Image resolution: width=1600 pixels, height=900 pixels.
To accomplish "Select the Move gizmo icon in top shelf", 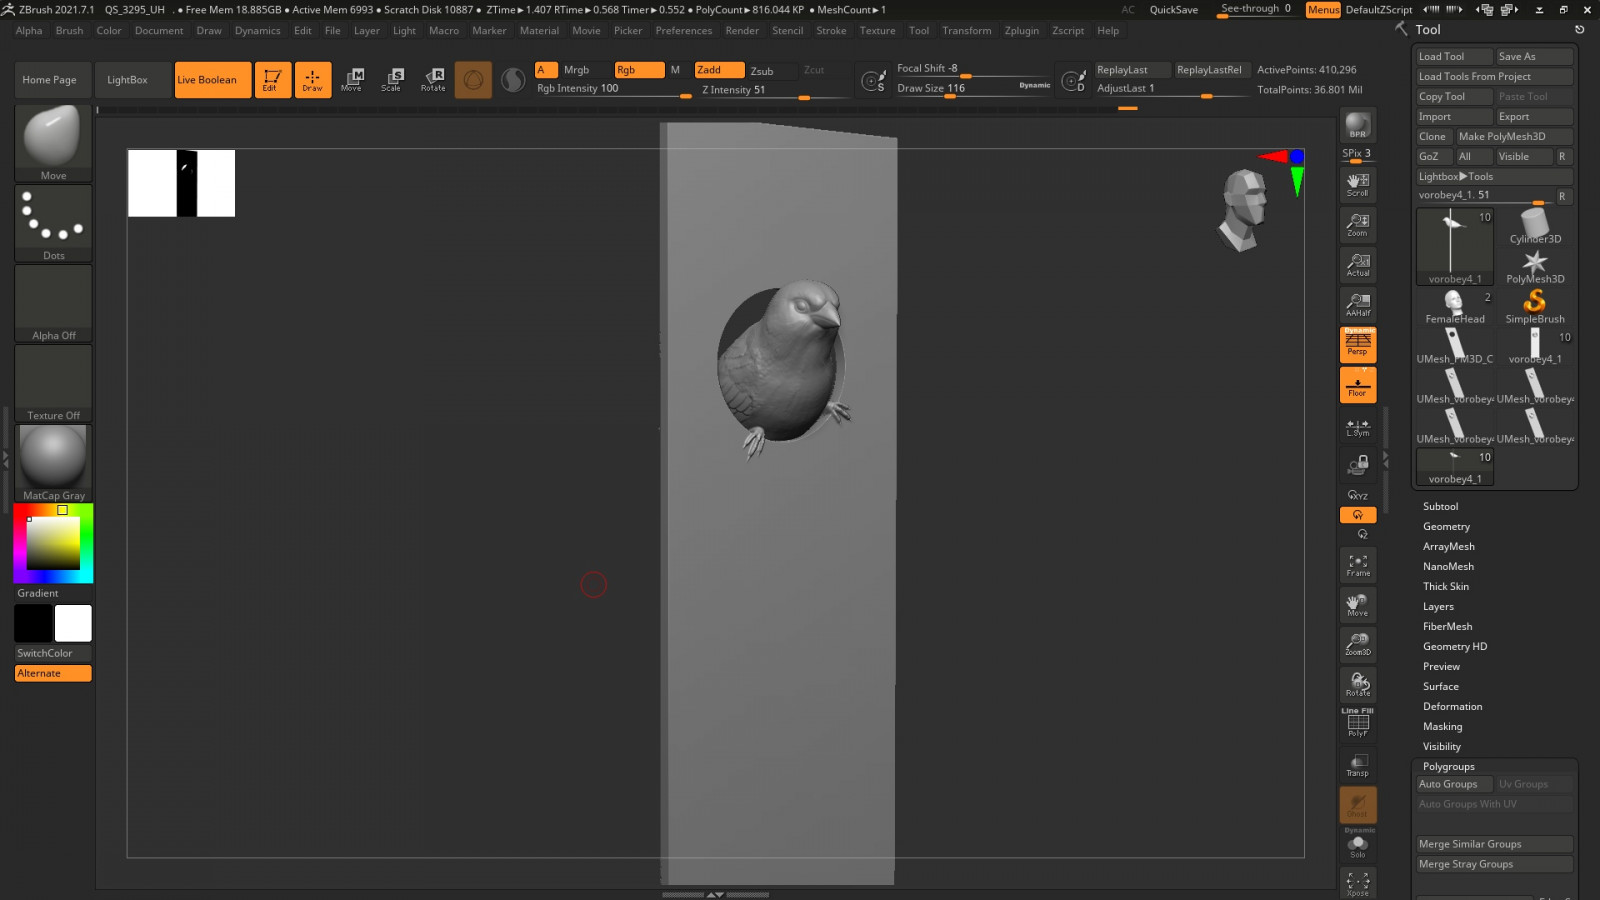I will pyautogui.click(x=352, y=80).
